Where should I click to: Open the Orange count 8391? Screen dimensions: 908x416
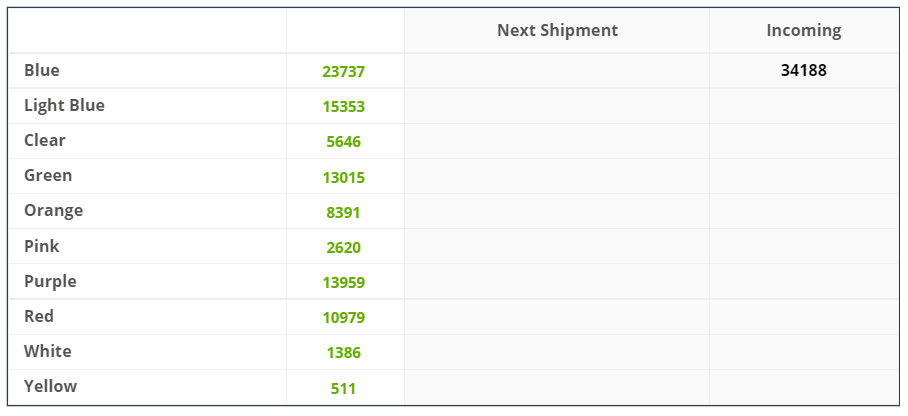coord(343,212)
